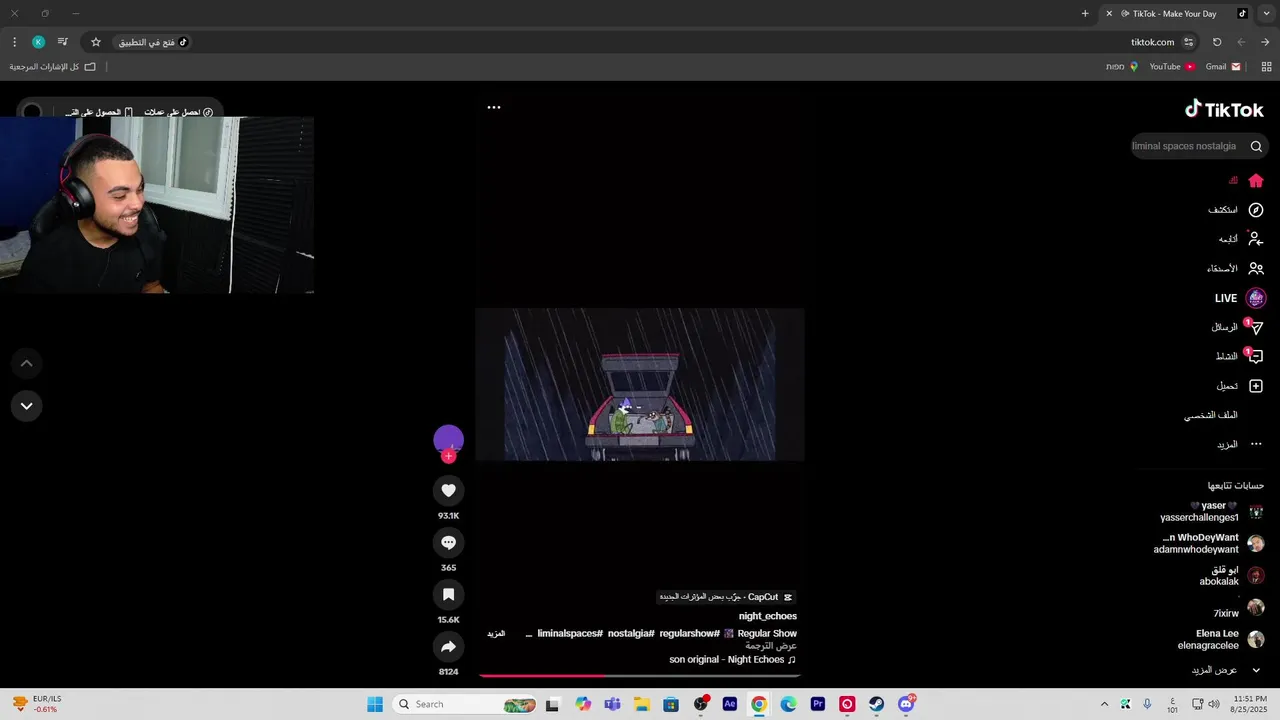Viewport: 1280px width, 720px height.
Task: Open YouTube bookmark
Action: coord(1172,67)
